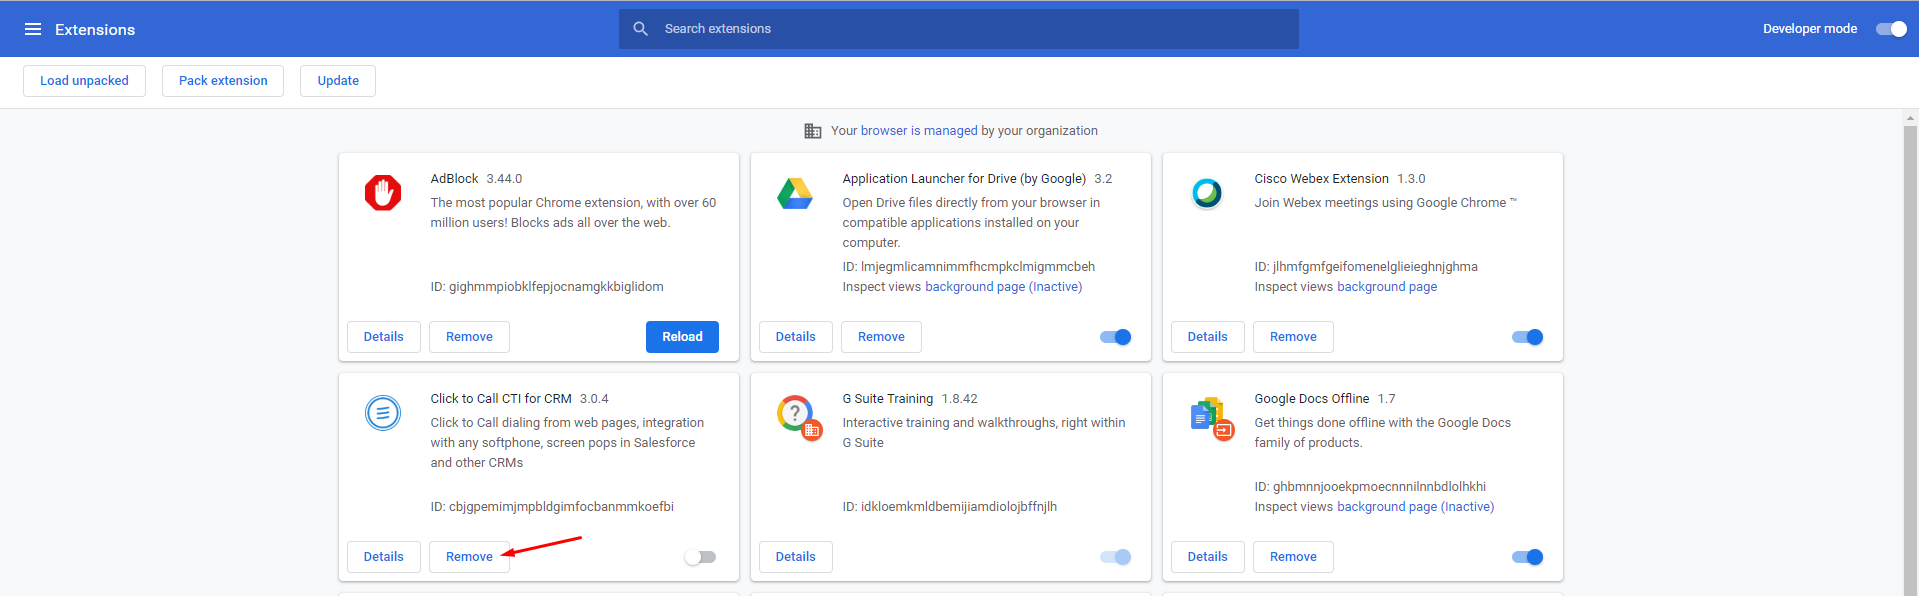The width and height of the screenshot is (1919, 596).
Task: Remove Application Launcher for Drive
Action: point(881,337)
